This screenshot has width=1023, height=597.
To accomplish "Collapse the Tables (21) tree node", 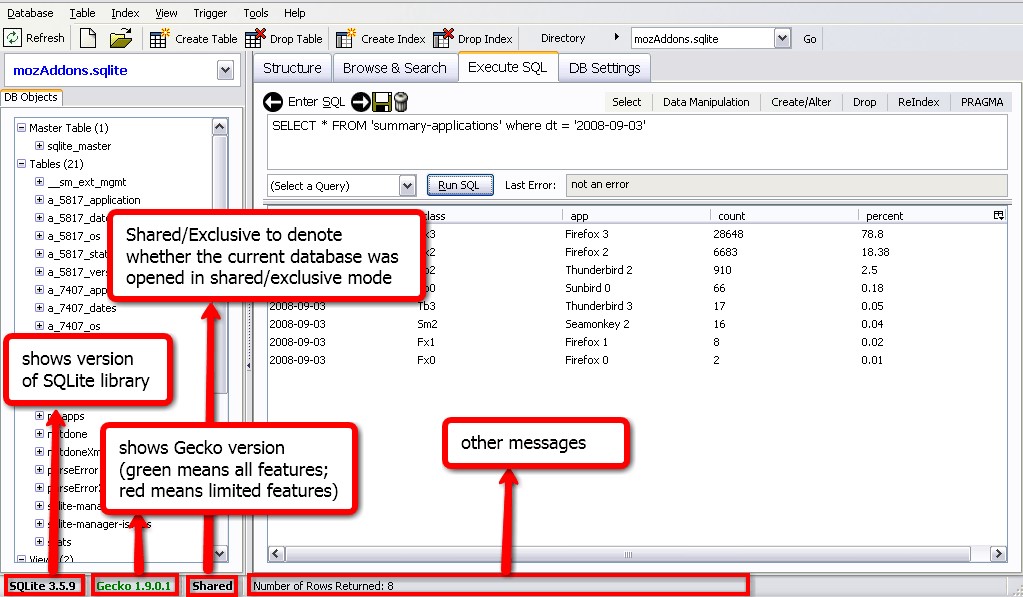I will click(x=24, y=161).
